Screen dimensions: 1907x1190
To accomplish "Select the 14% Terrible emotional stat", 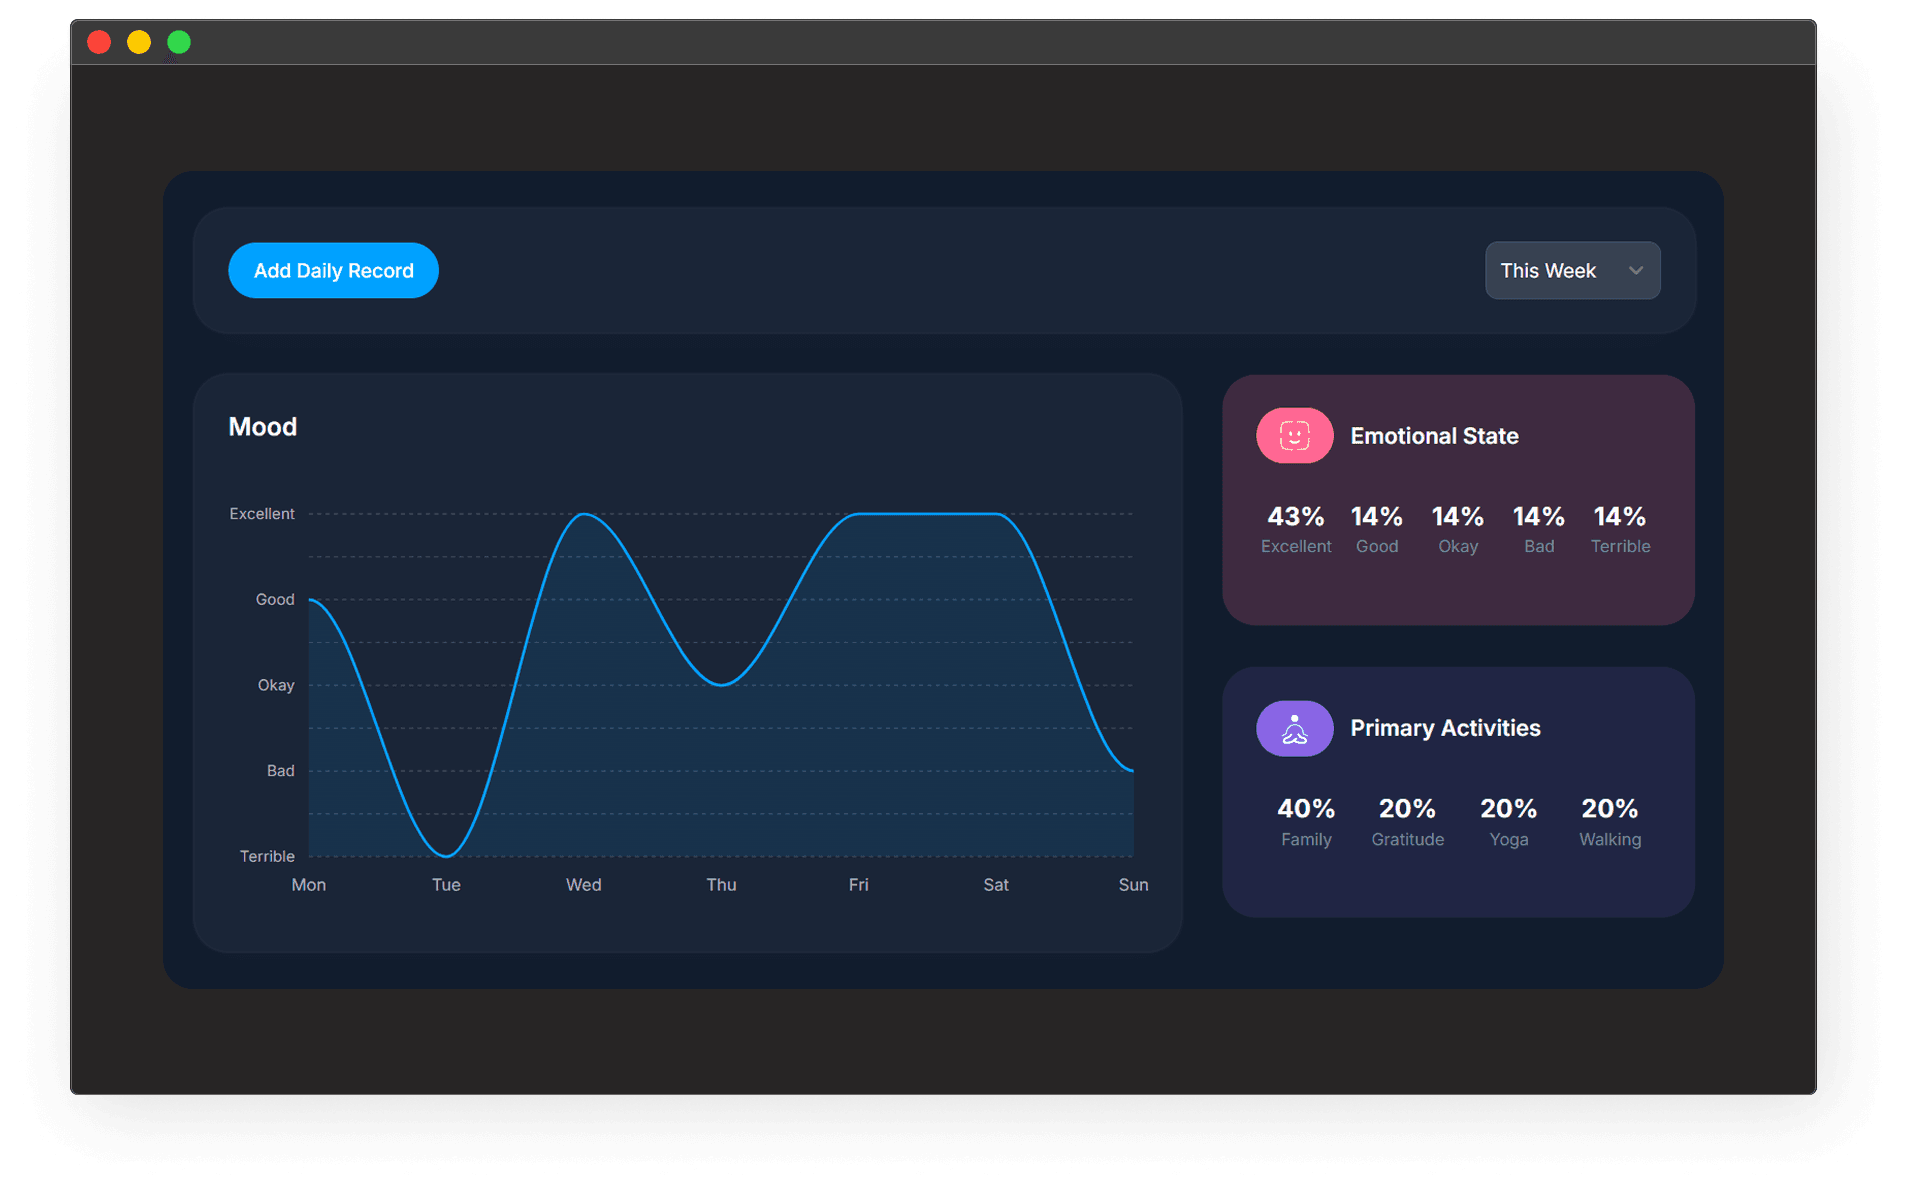I will pyautogui.click(x=1620, y=529).
